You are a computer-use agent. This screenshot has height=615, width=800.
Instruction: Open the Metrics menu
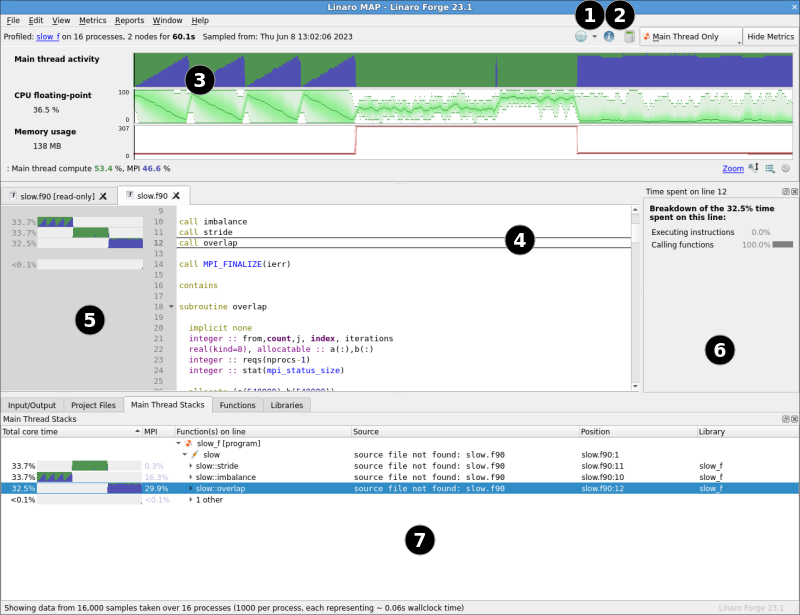[92, 20]
